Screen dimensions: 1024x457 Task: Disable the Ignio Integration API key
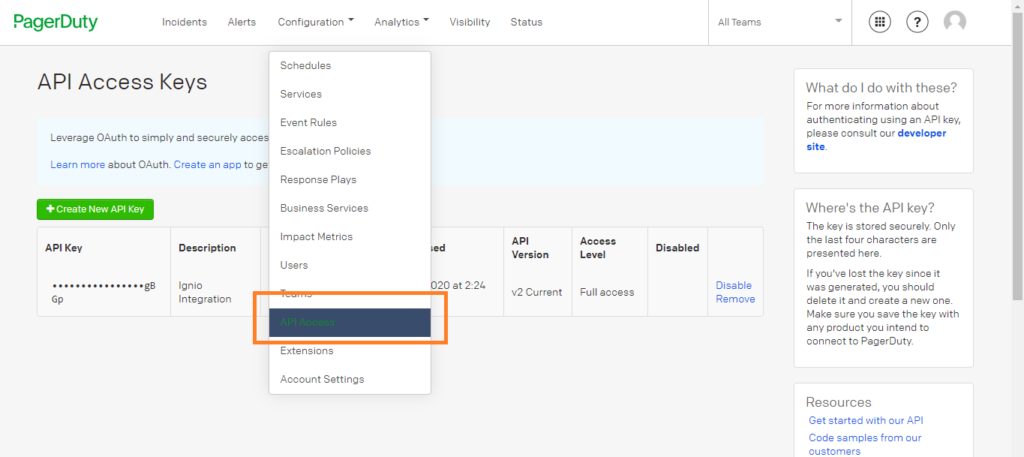point(733,285)
